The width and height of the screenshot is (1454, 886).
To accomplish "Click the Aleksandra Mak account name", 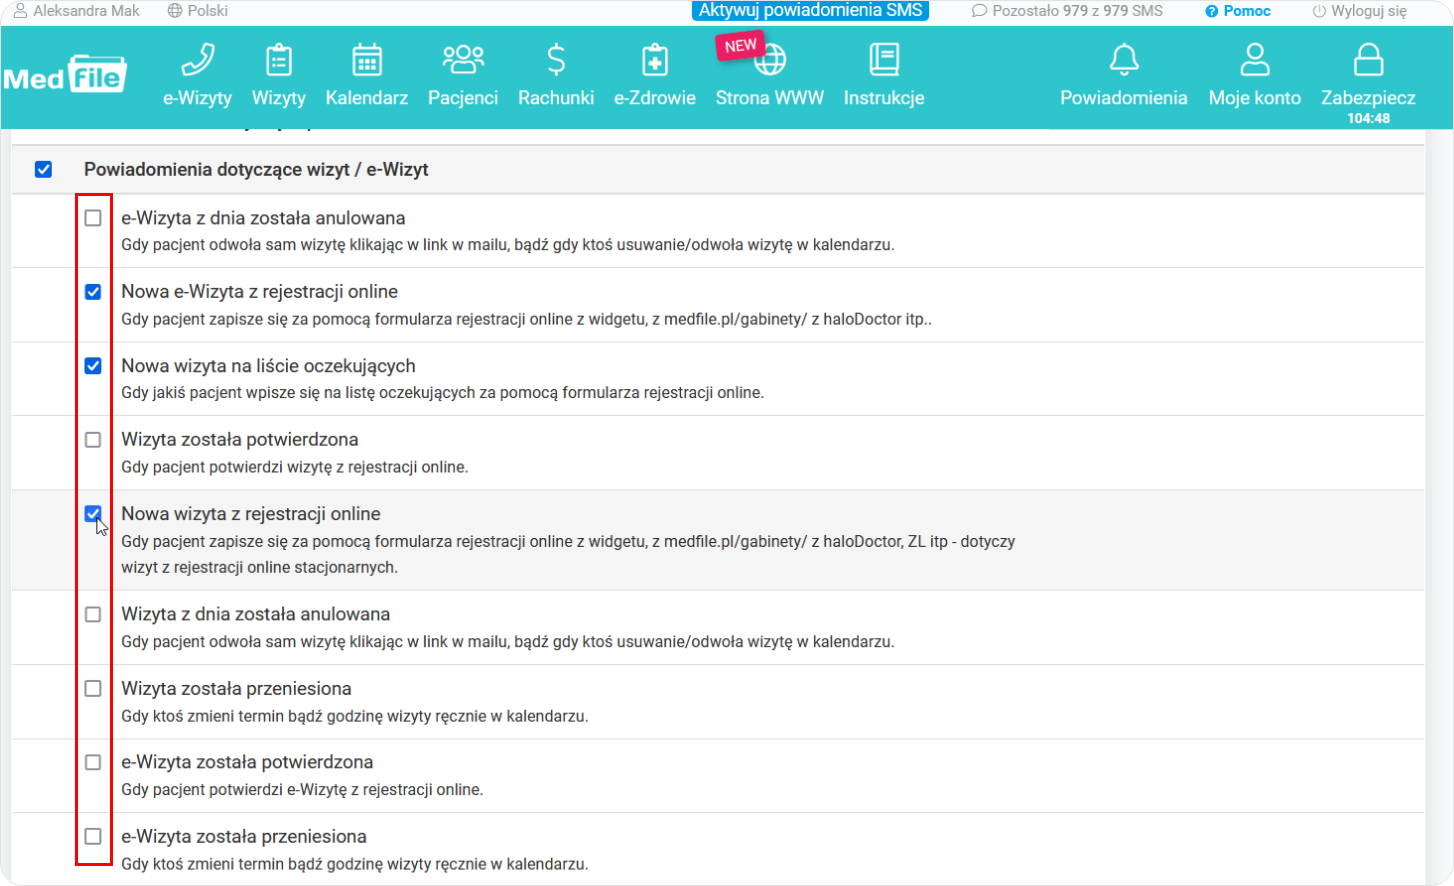I will tap(87, 11).
